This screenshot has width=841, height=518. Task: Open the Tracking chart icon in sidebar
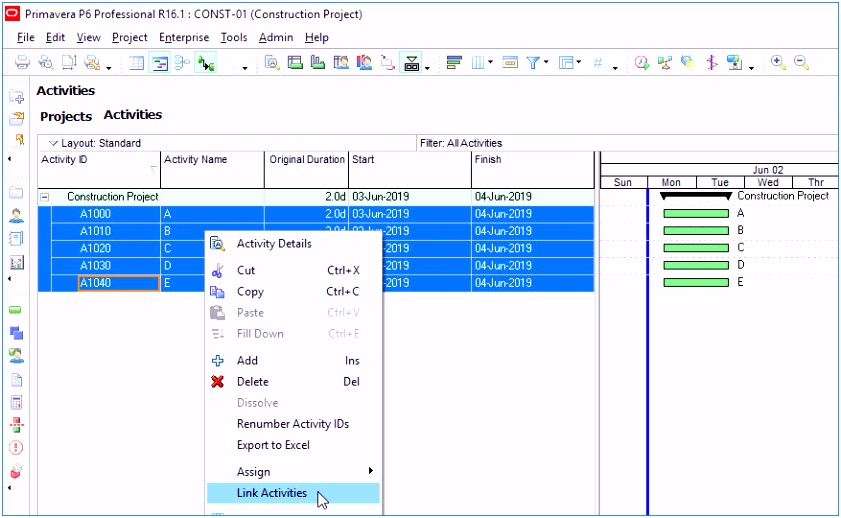(17, 262)
